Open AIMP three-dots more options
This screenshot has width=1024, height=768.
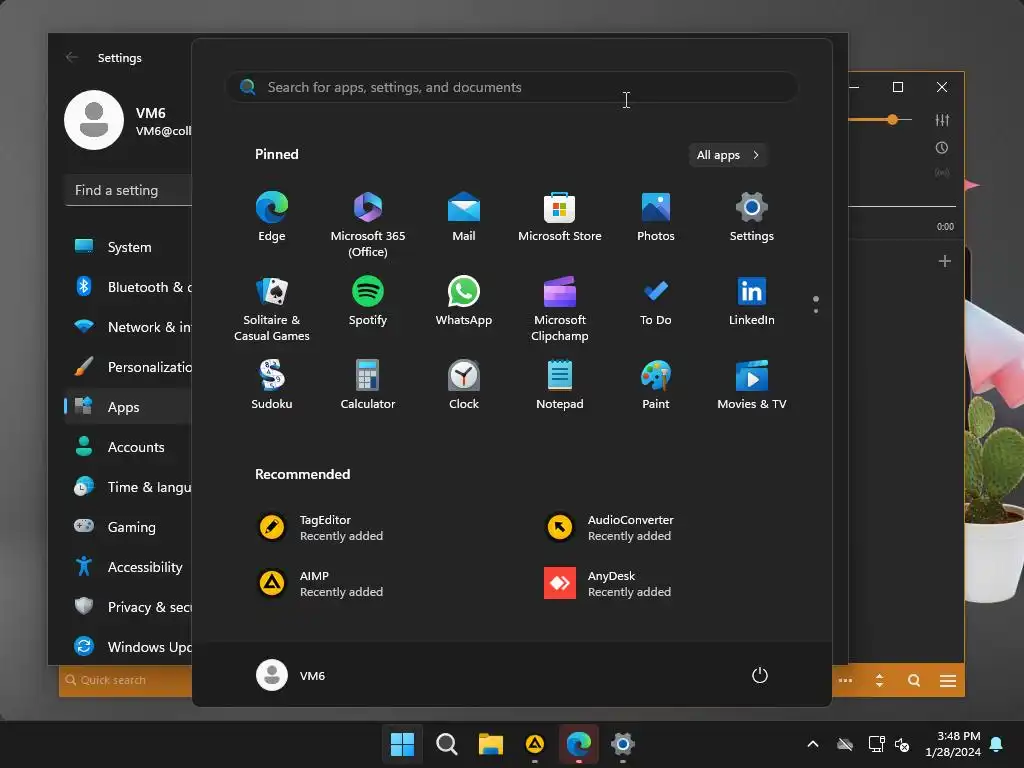pyautogui.click(x=845, y=680)
